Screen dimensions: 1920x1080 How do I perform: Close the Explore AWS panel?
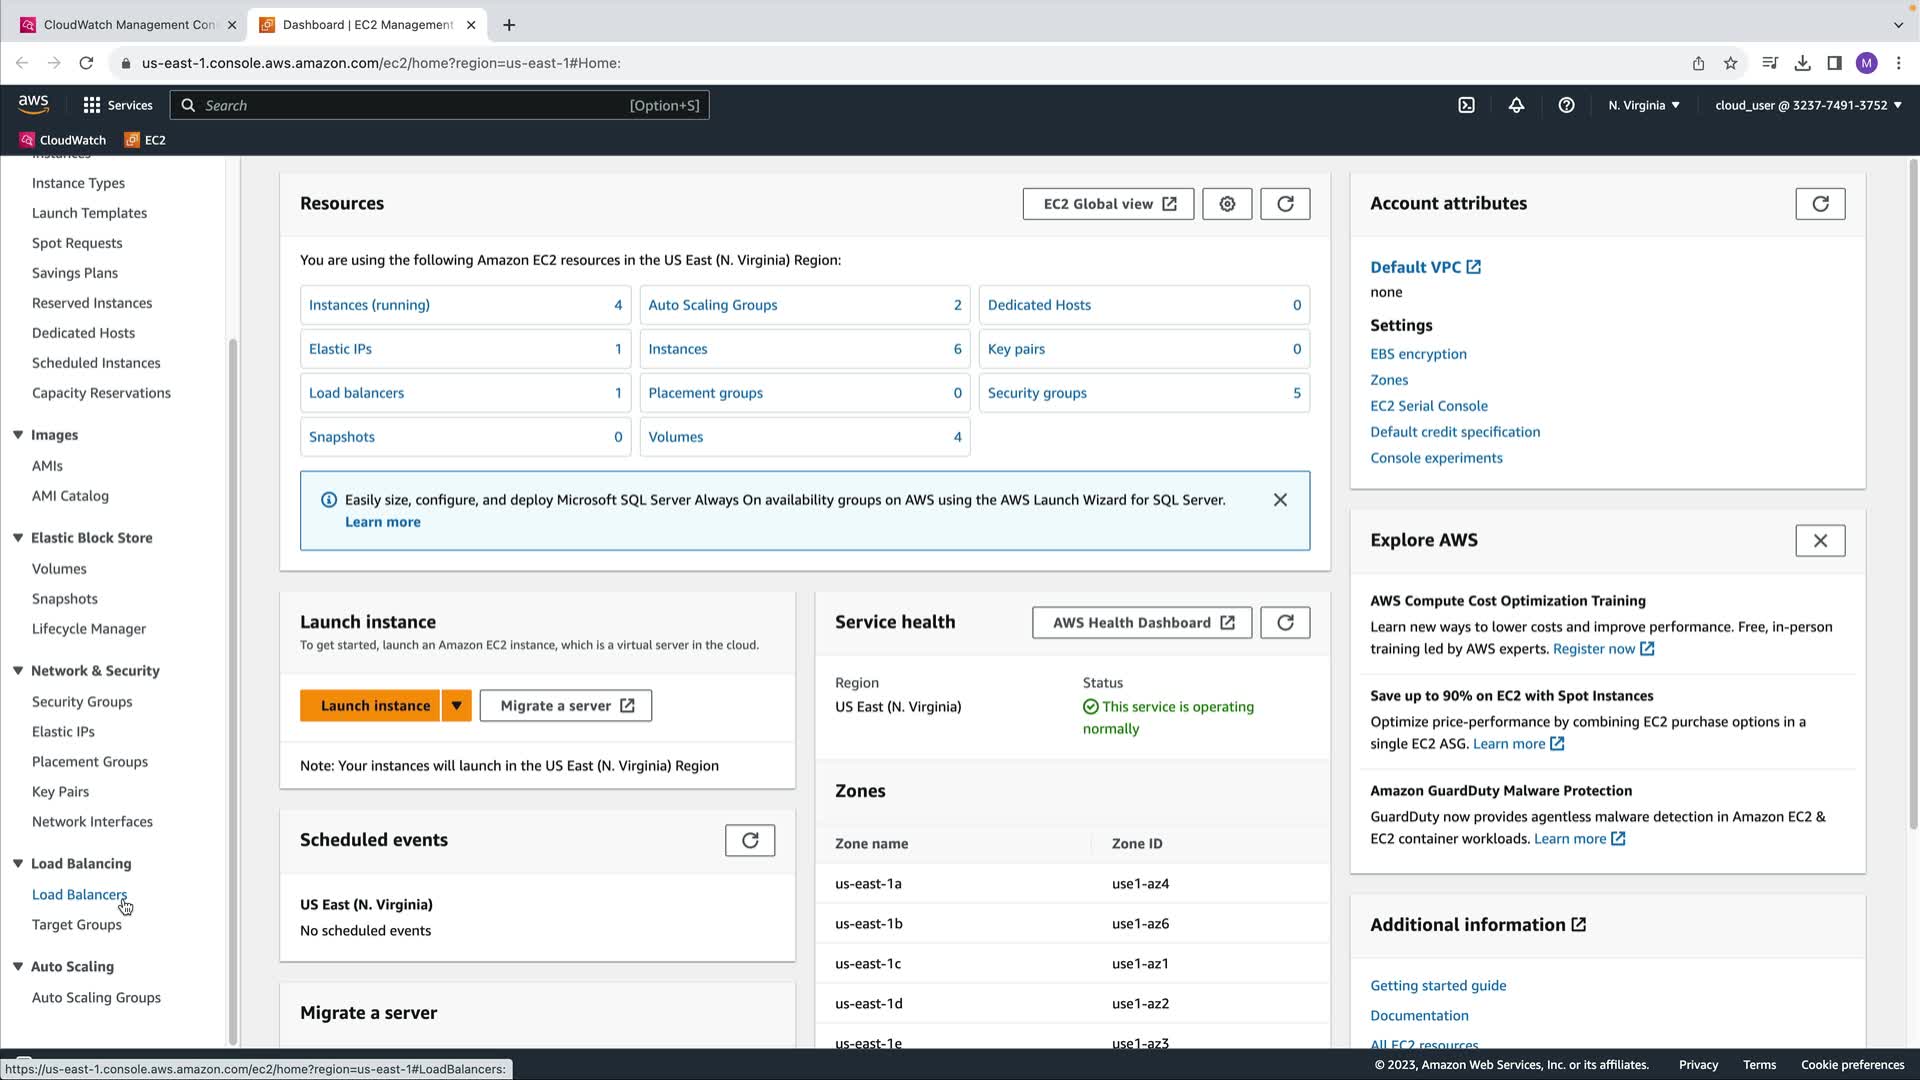pos(1820,541)
